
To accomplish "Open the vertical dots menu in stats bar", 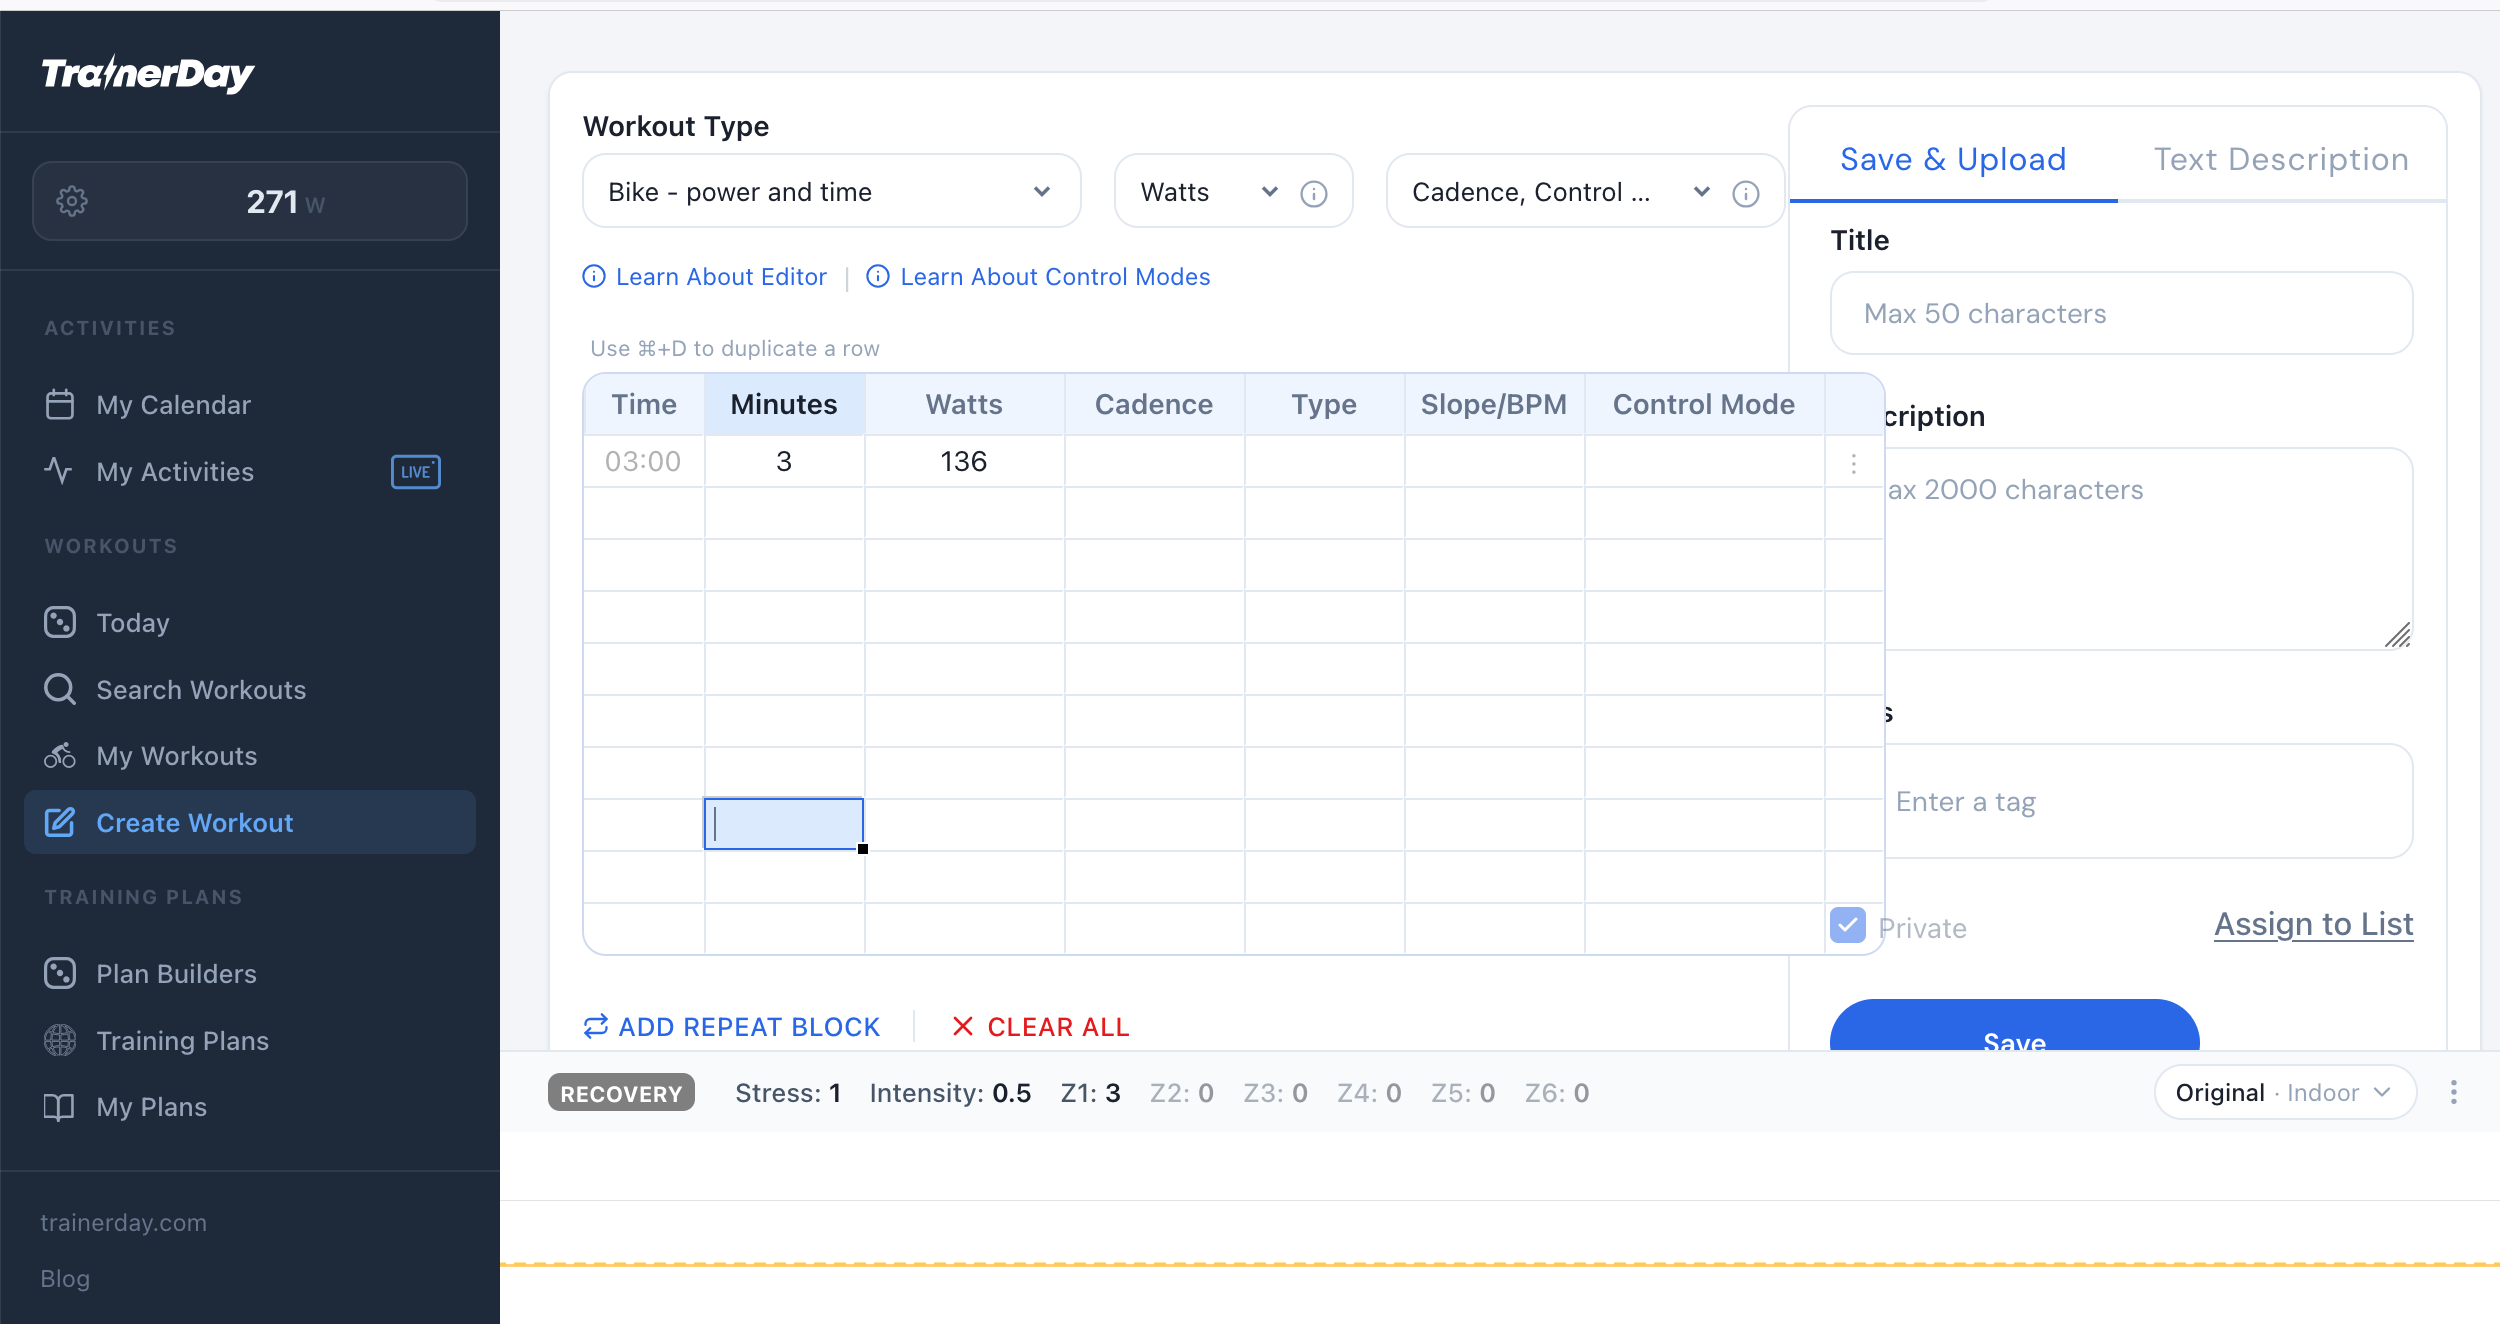I will pyautogui.click(x=2453, y=1092).
